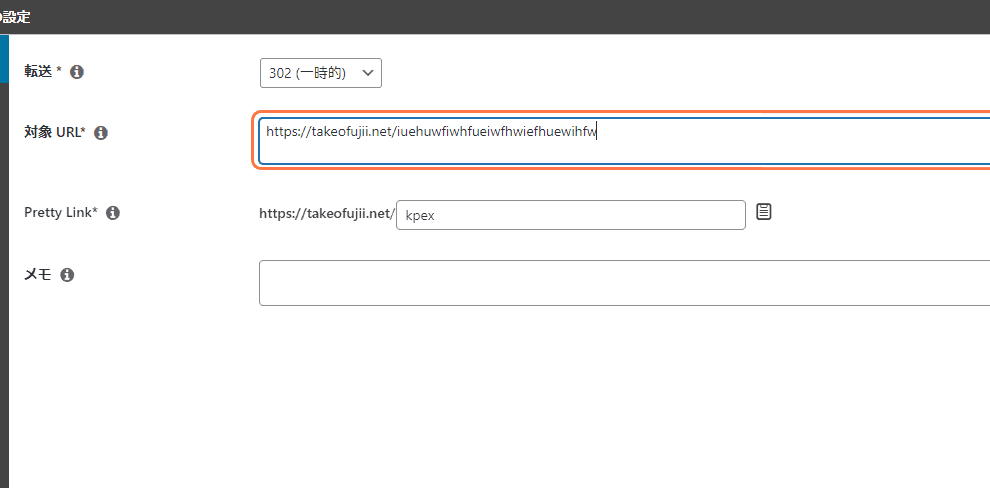Image resolution: width=990 pixels, height=488 pixels.
Task: Open the 302 redirect type dropdown
Action: point(321,73)
